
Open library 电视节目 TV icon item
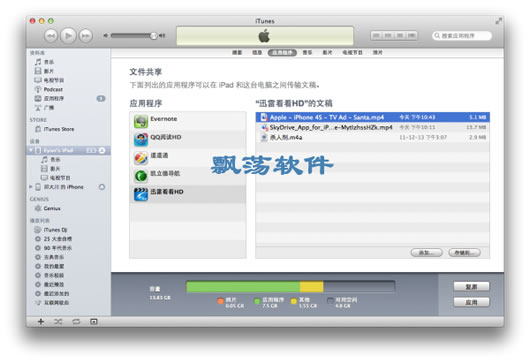pyautogui.click(x=49, y=80)
